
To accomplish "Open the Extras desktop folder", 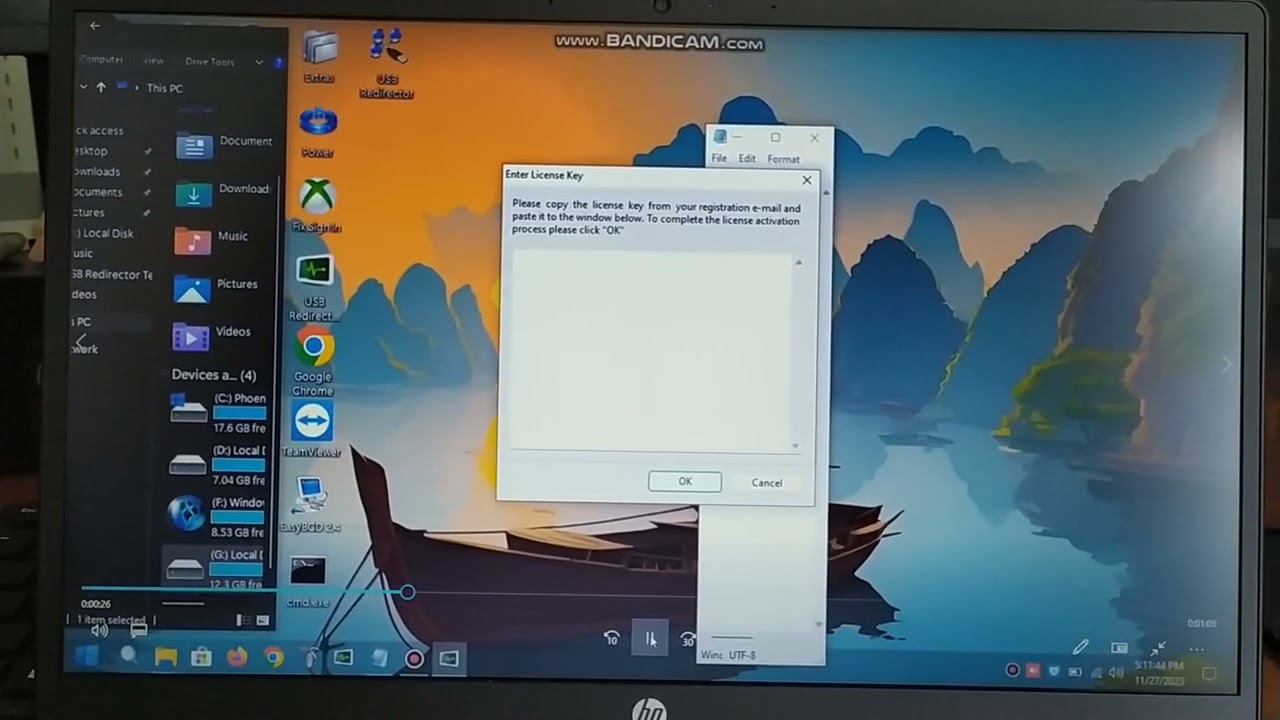I will pos(319,57).
